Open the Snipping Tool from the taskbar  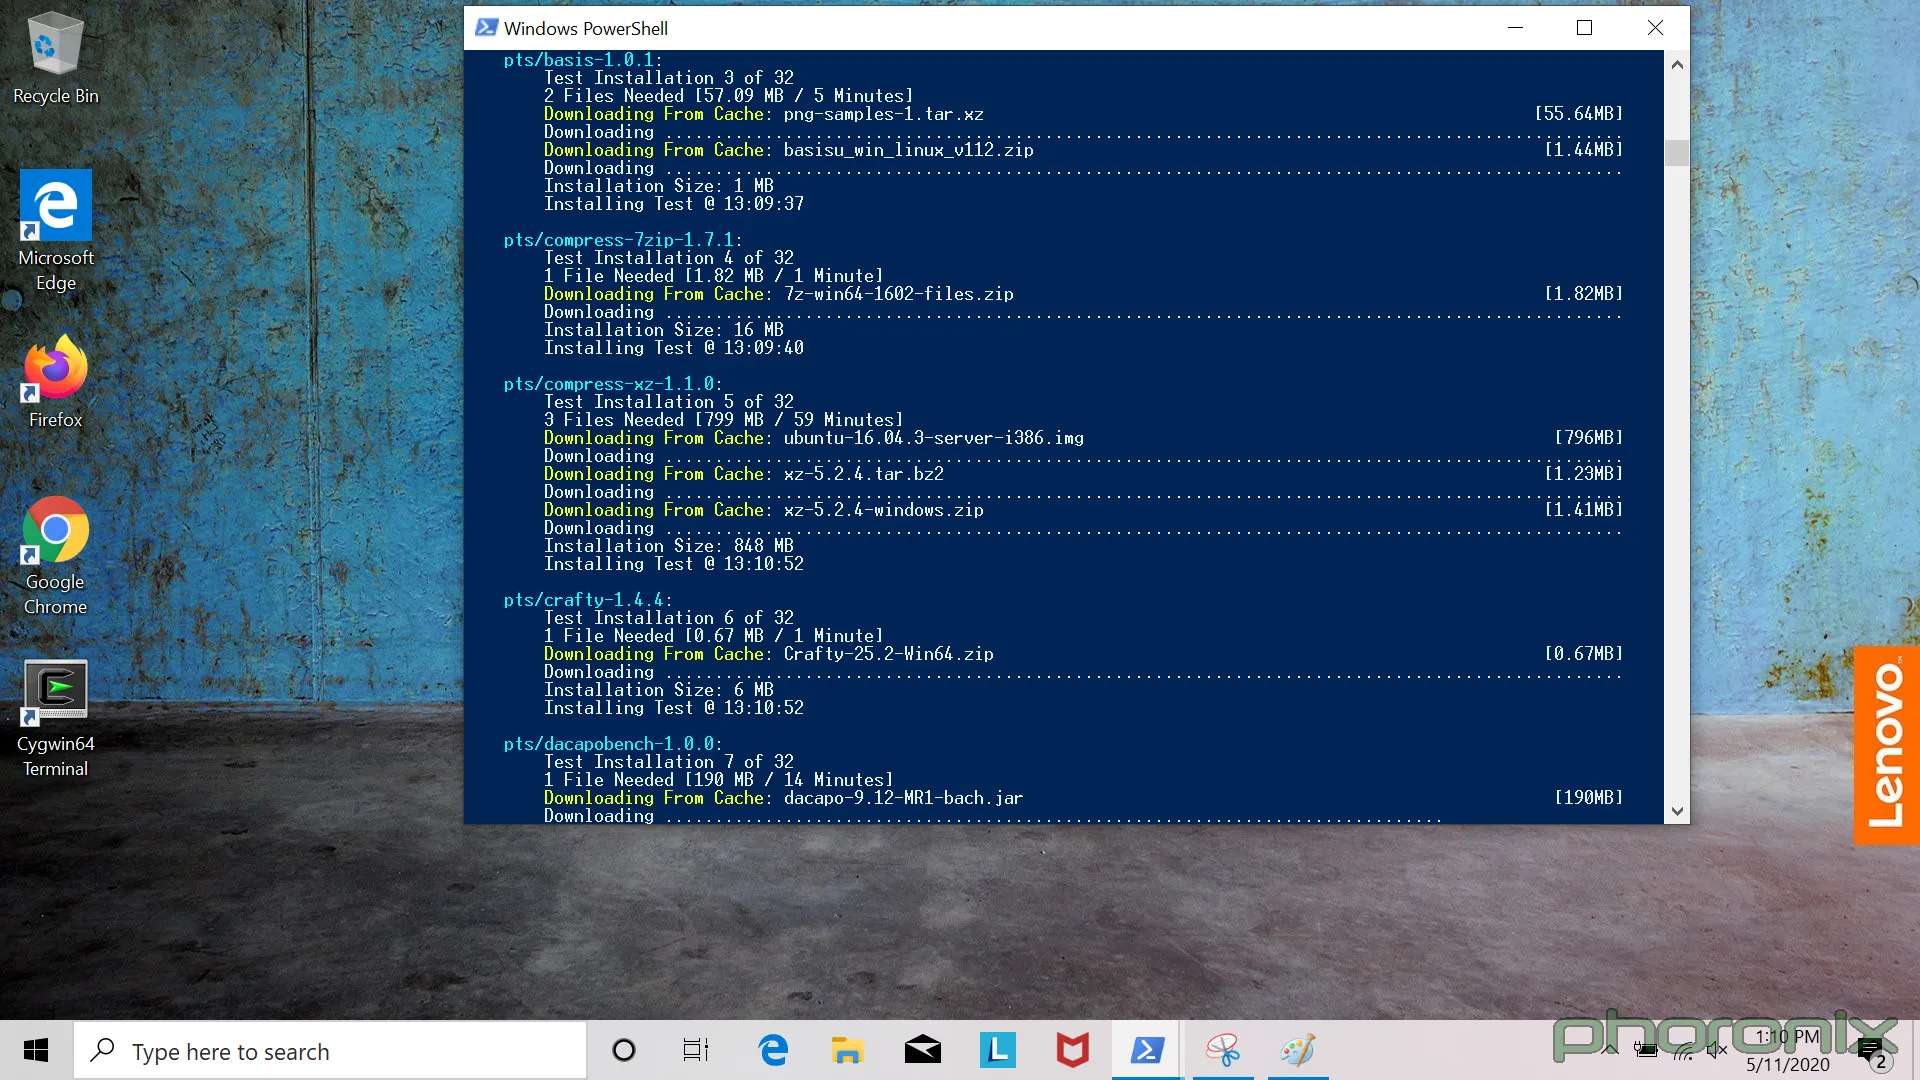click(x=1223, y=1051)
